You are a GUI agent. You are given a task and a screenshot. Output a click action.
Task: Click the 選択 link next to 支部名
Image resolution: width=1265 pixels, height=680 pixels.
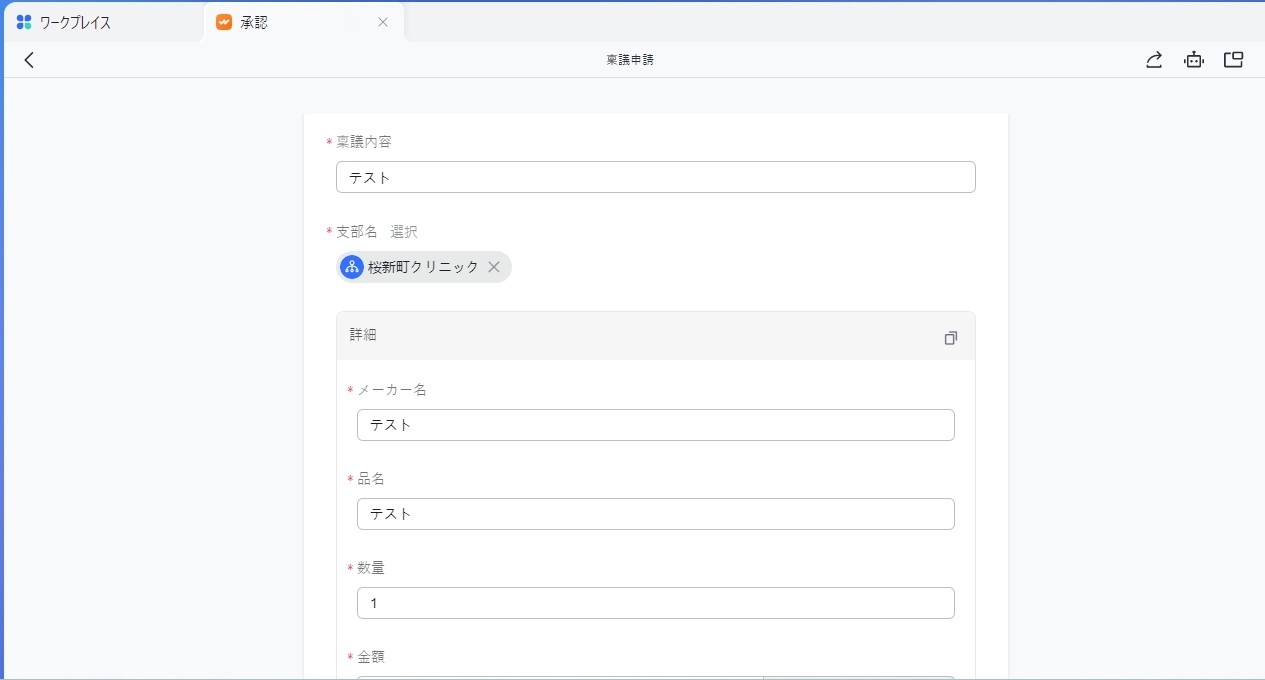pyautogui.click(x=404, y=232)
